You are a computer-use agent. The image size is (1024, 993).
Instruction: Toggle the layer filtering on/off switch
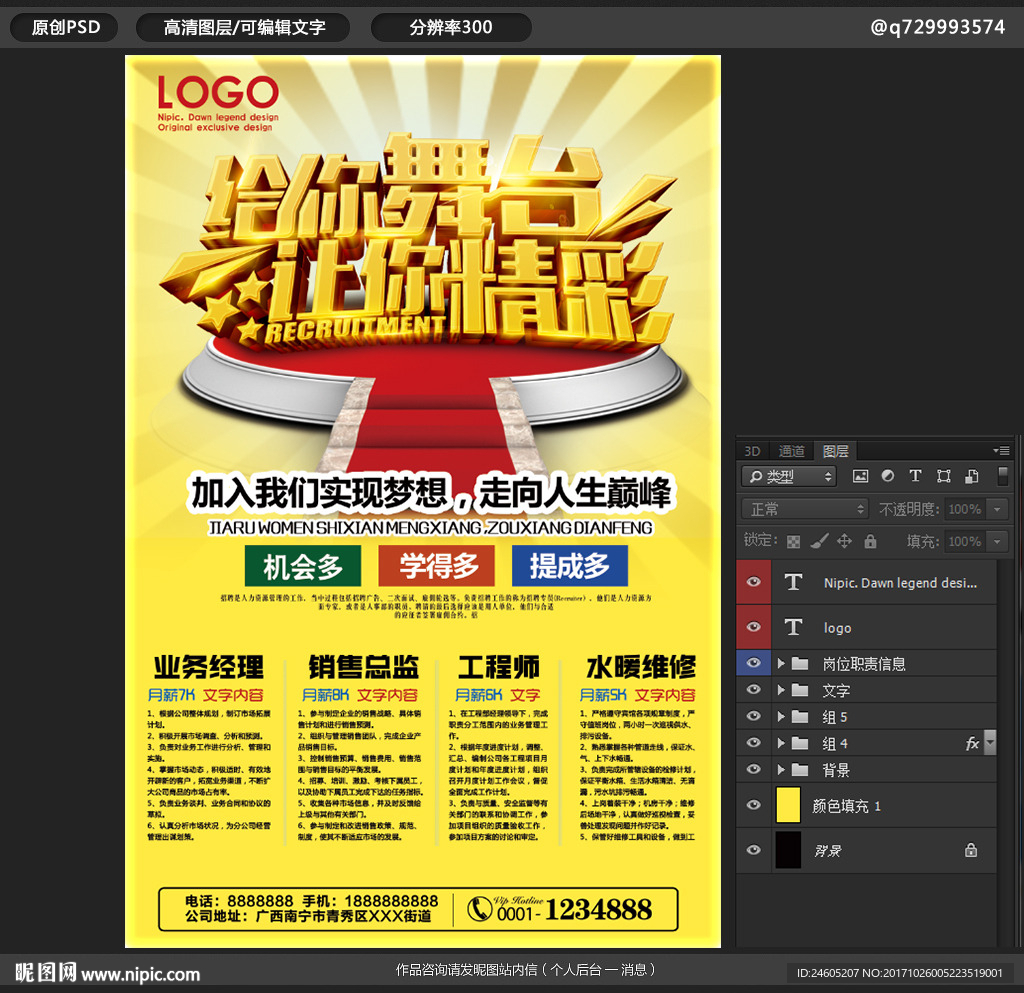coord(1002,476)
